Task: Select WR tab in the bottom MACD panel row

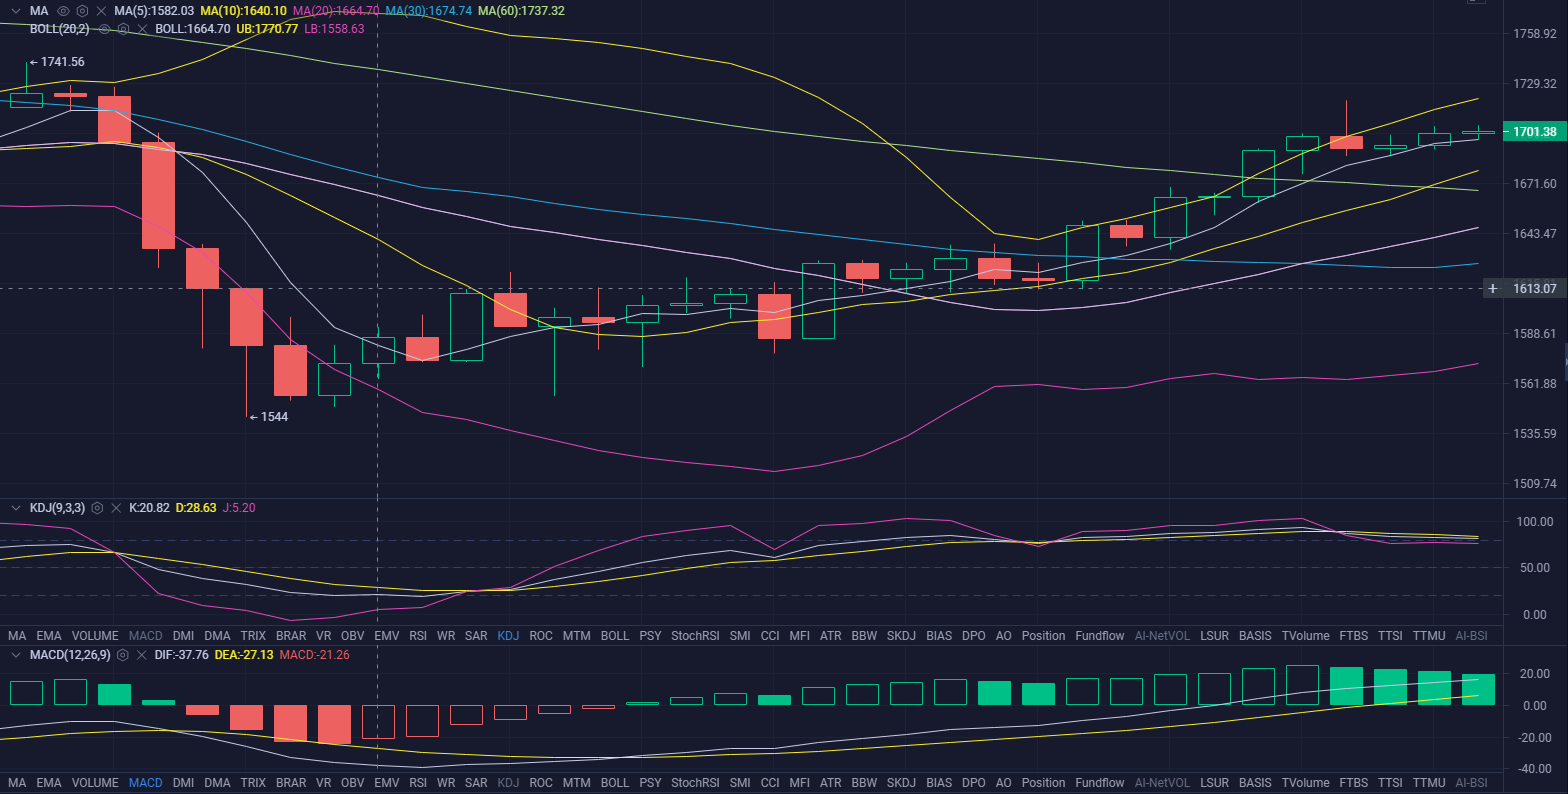Action: click(446, 783)
